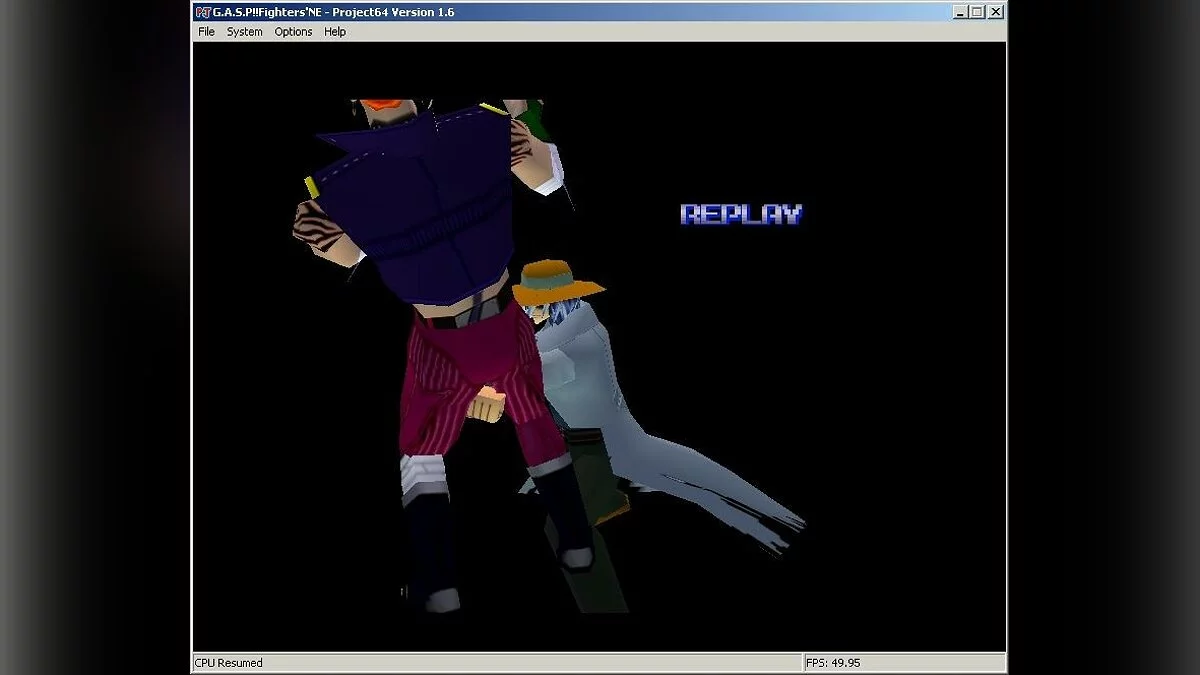
Task: Open the System menu
Action: coord(244,32)
